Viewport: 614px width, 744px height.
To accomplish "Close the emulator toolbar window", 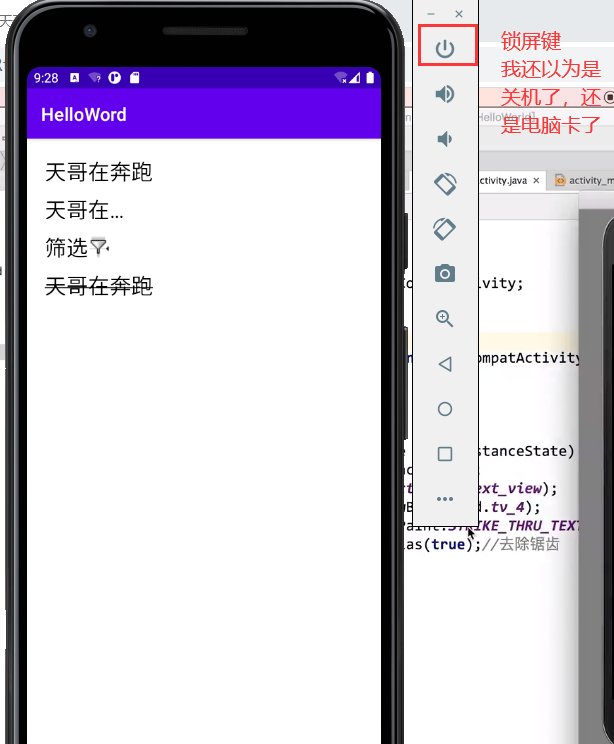I will click(x=459, y=14).
